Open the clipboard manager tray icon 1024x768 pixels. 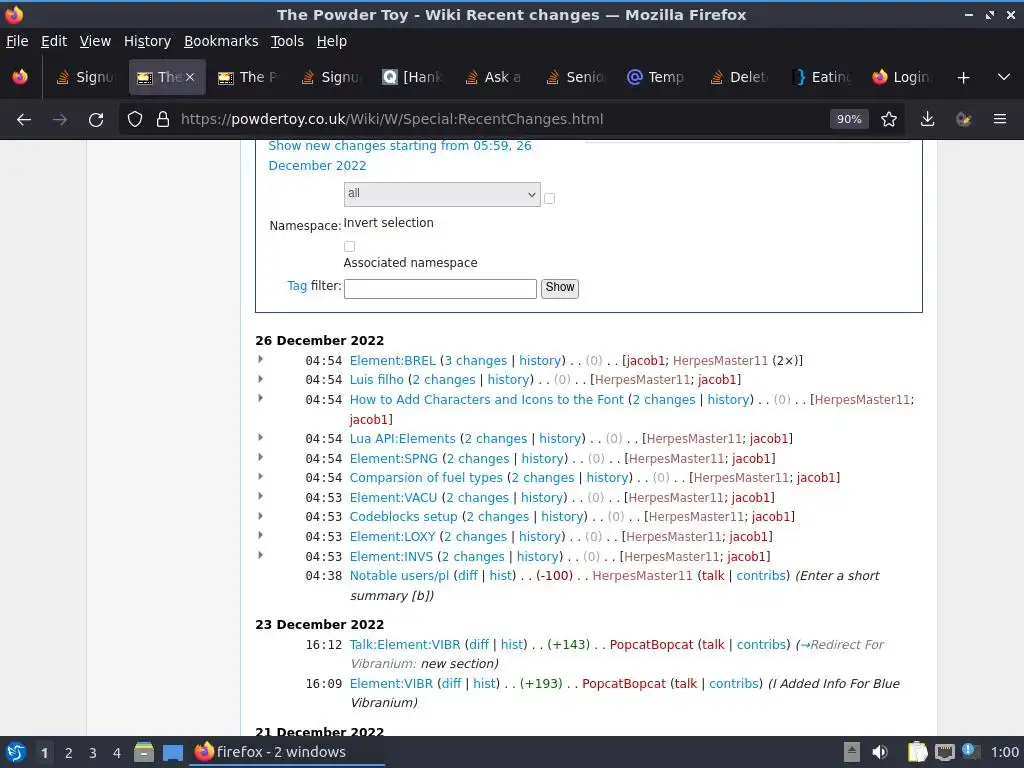918,752
